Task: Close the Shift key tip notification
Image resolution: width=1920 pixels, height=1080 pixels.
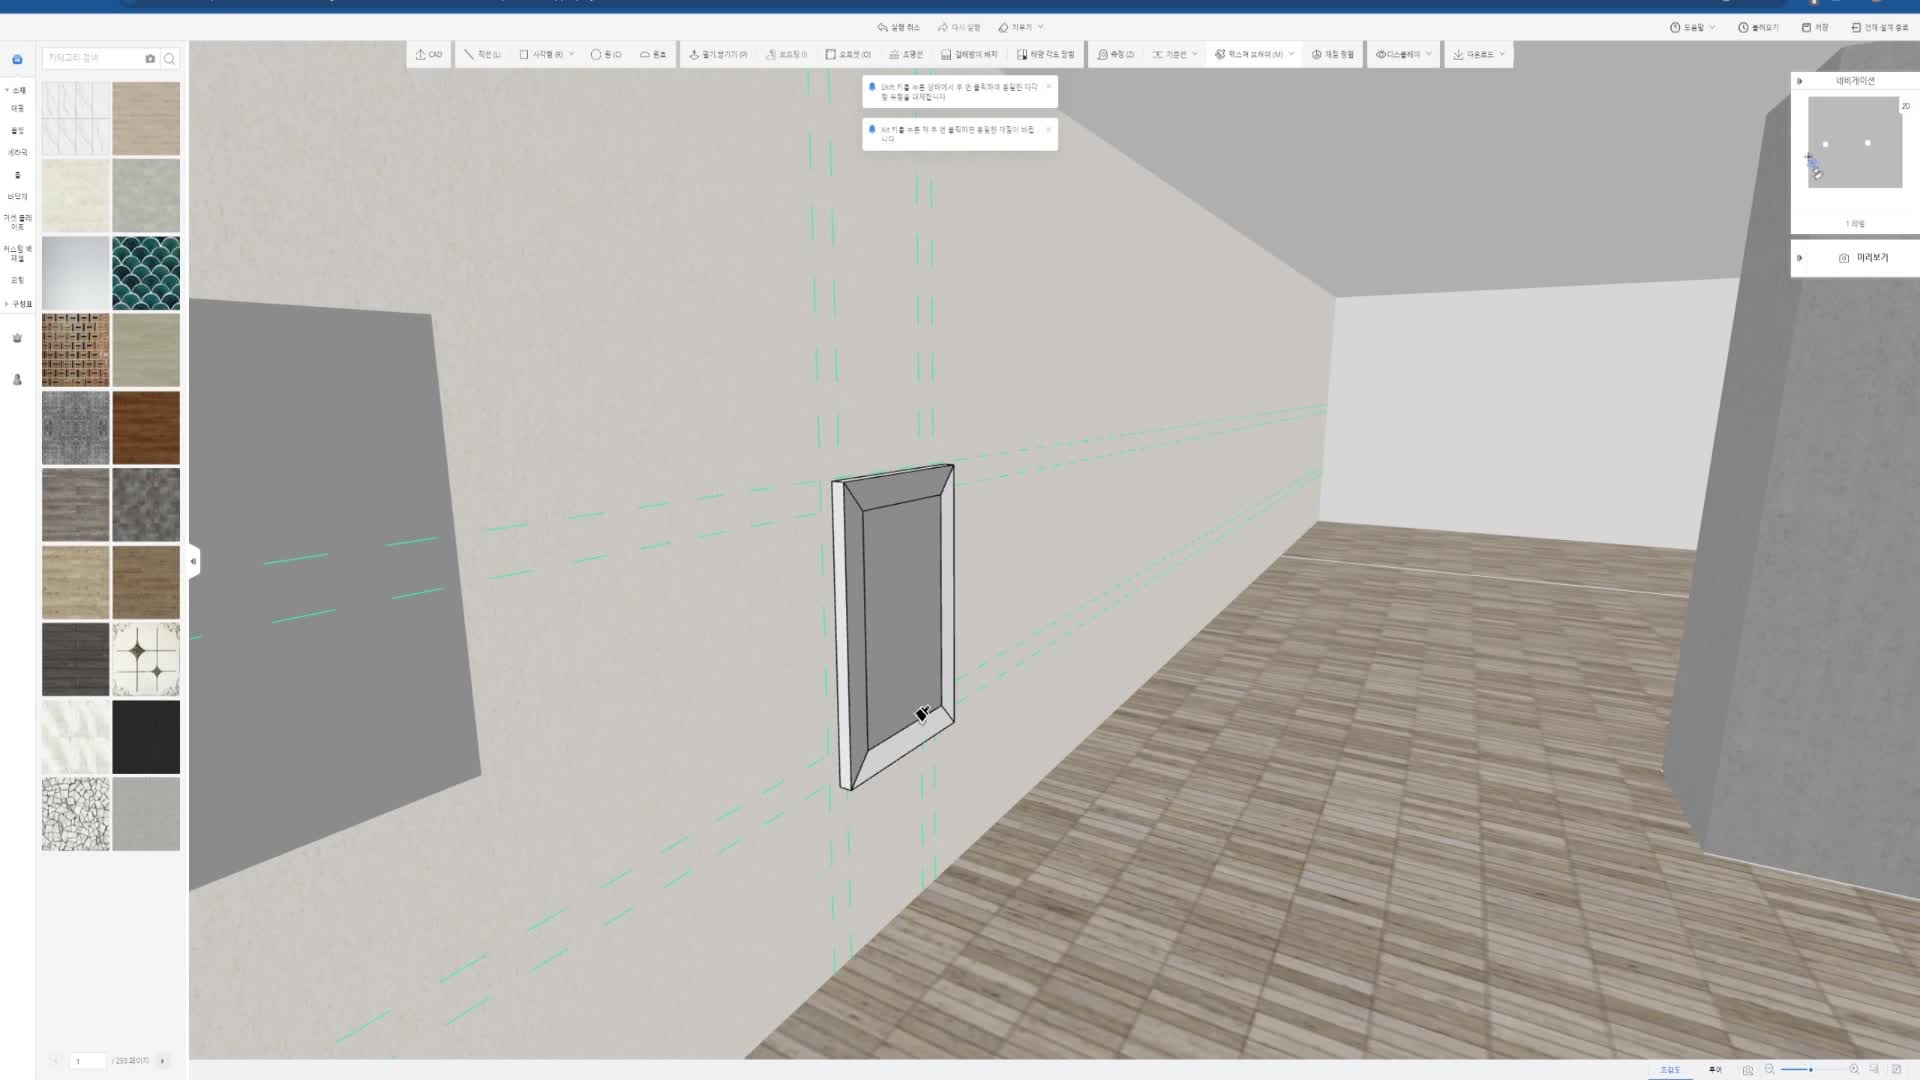Action: click(x=1048, y=87)
